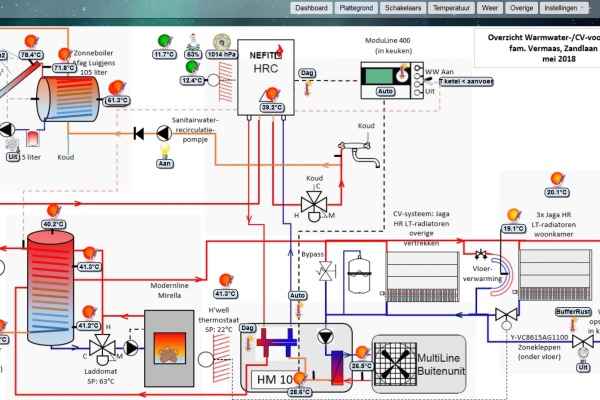Click the MultiLine Buitenunit fan icon
This screenshot has height=400, width=600.
point(395,363)
